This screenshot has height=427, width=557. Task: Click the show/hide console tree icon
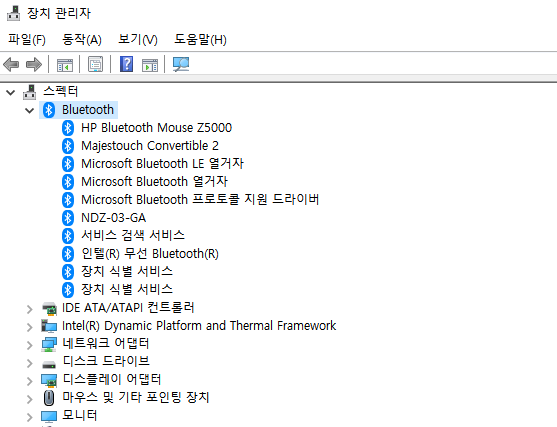click(x=65, y=65)
